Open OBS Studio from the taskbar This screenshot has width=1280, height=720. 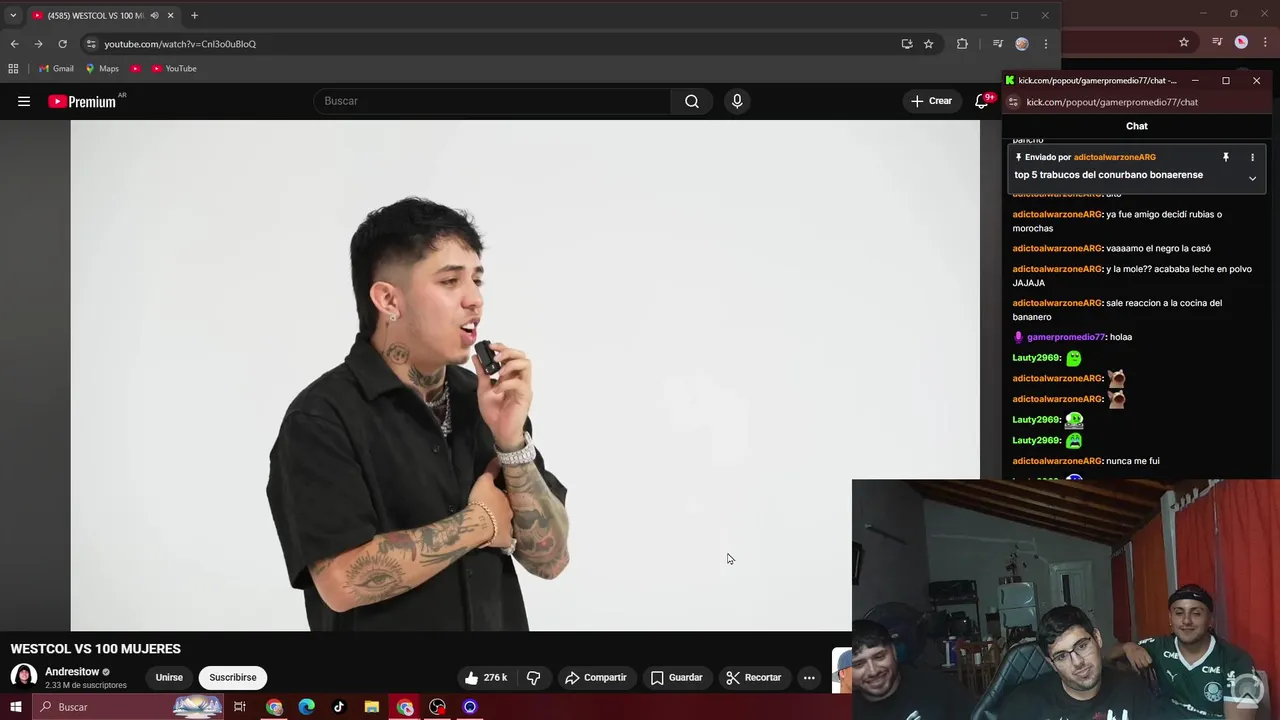point(437,707)
